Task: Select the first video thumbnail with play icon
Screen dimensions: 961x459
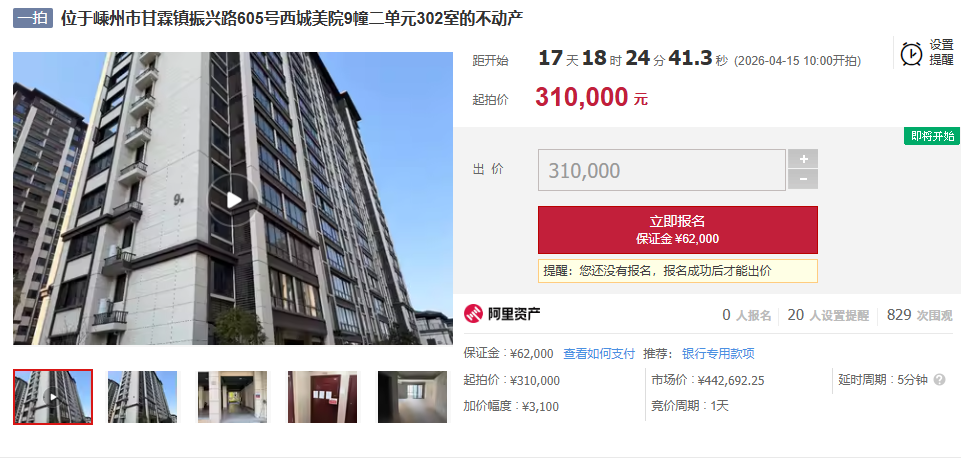Action: (x=53, y=396)
